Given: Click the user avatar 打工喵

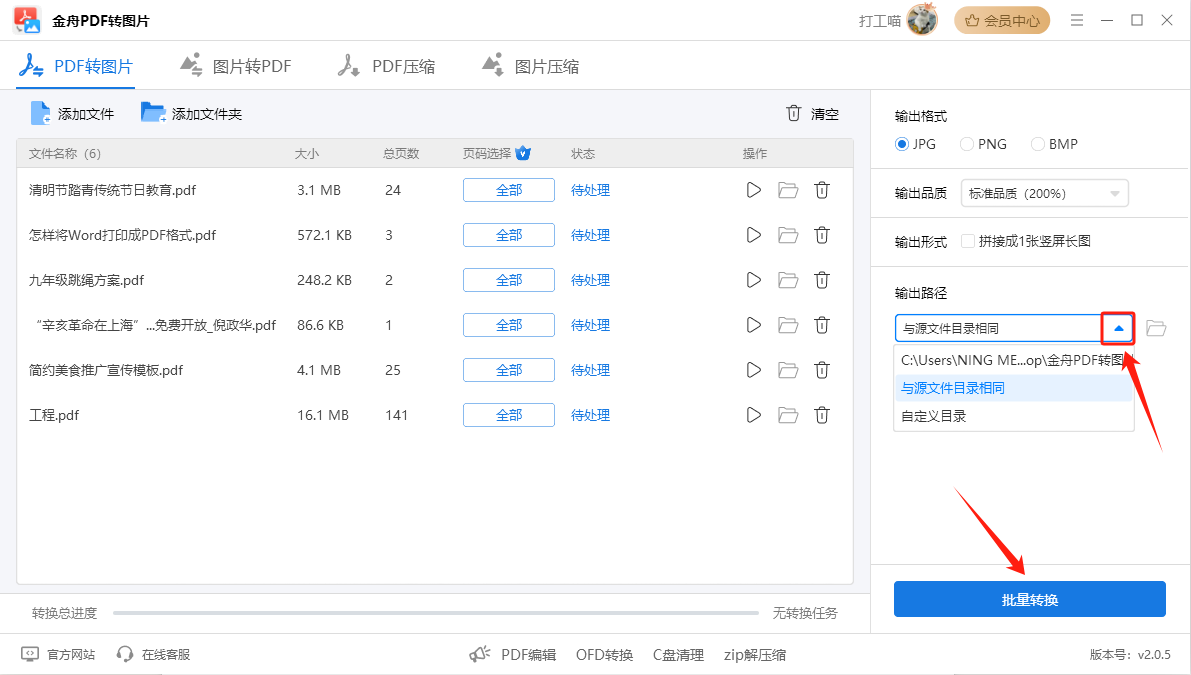Looking at the screenshot, I should coord(922,21).
